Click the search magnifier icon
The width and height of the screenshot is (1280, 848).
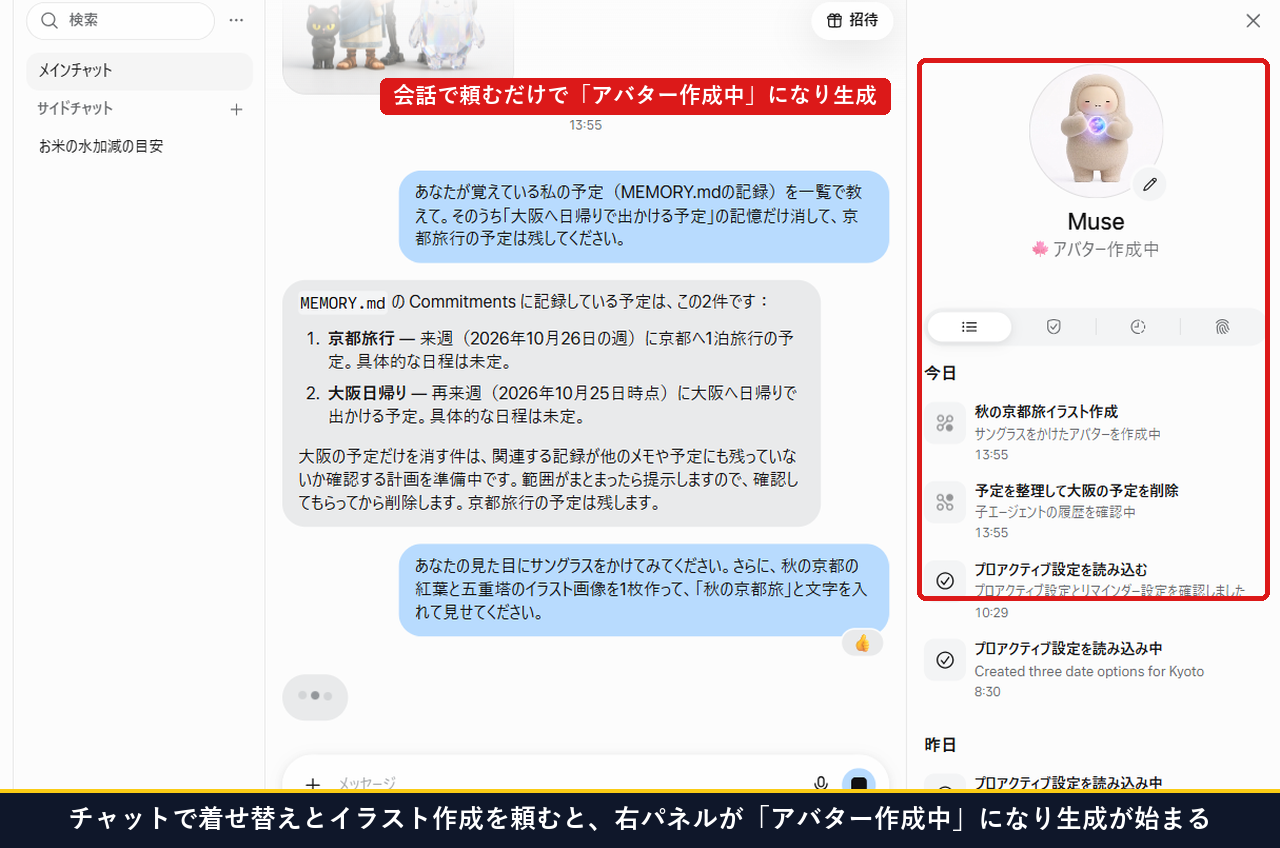pos(49,20)
